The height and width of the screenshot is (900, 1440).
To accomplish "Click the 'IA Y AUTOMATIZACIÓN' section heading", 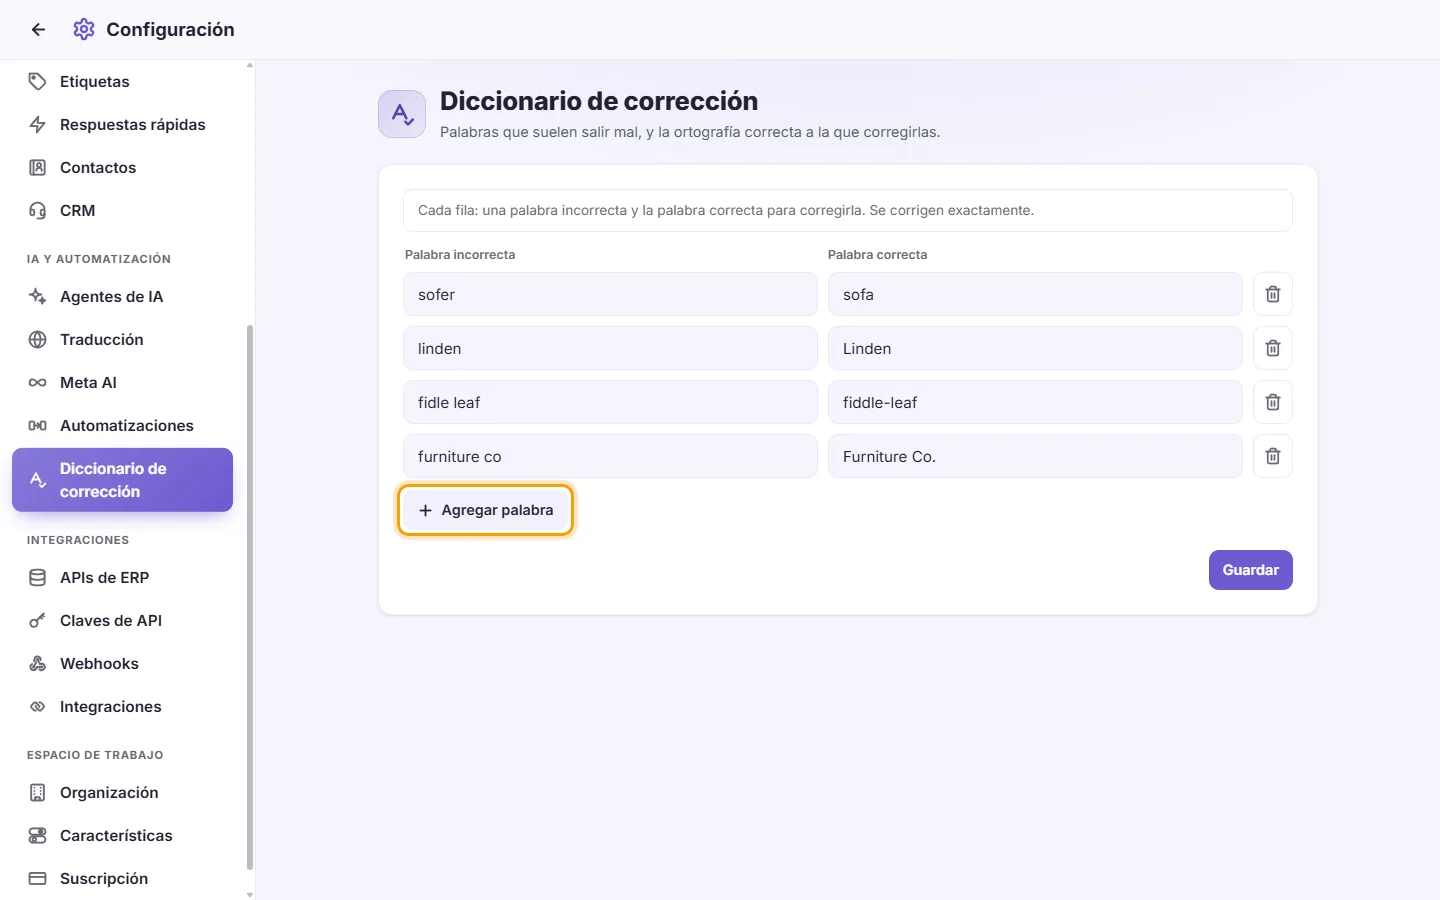I will (x=99, y=259).
